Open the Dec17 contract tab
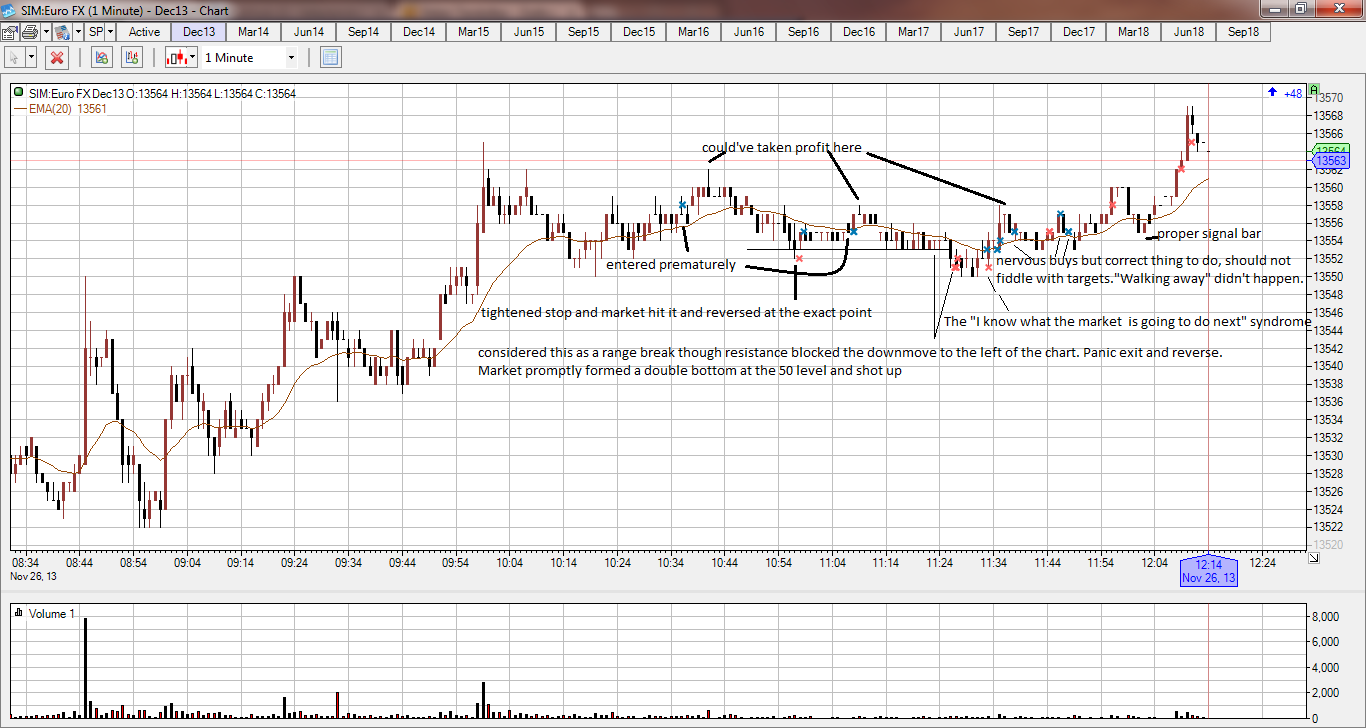This screenshot has width=1366, height=728. [x=1079, y=32]
